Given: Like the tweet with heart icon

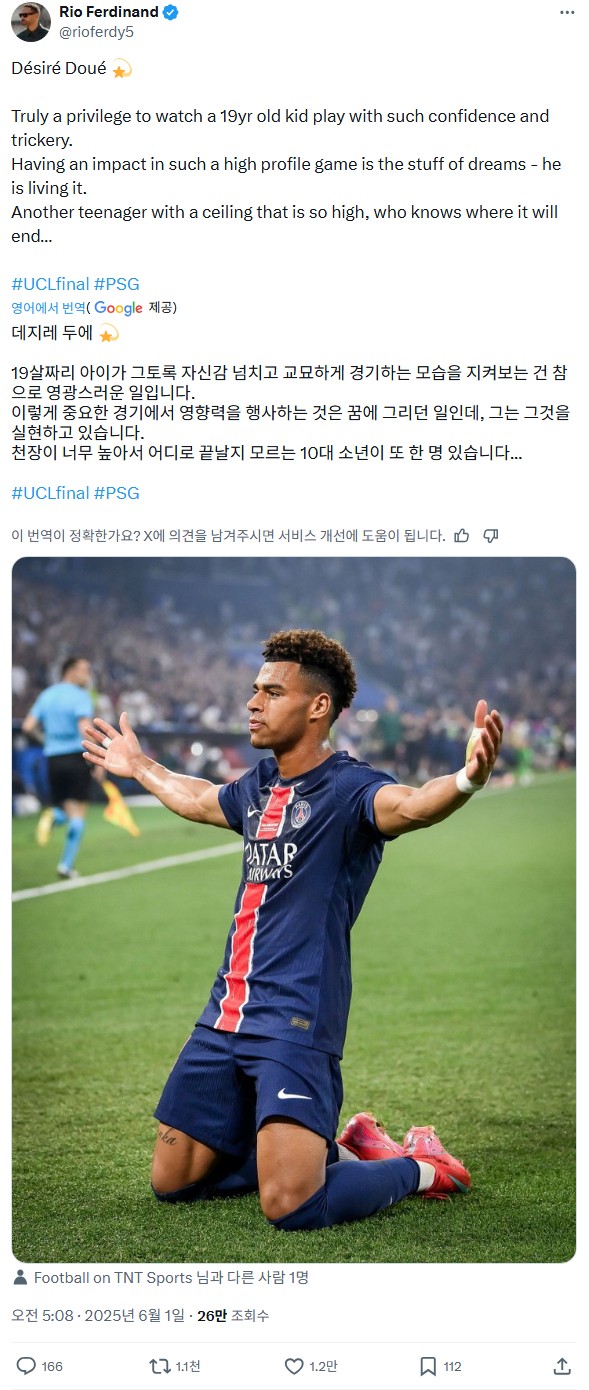Looking at the screenshot, I should (x=294, y=1366).
